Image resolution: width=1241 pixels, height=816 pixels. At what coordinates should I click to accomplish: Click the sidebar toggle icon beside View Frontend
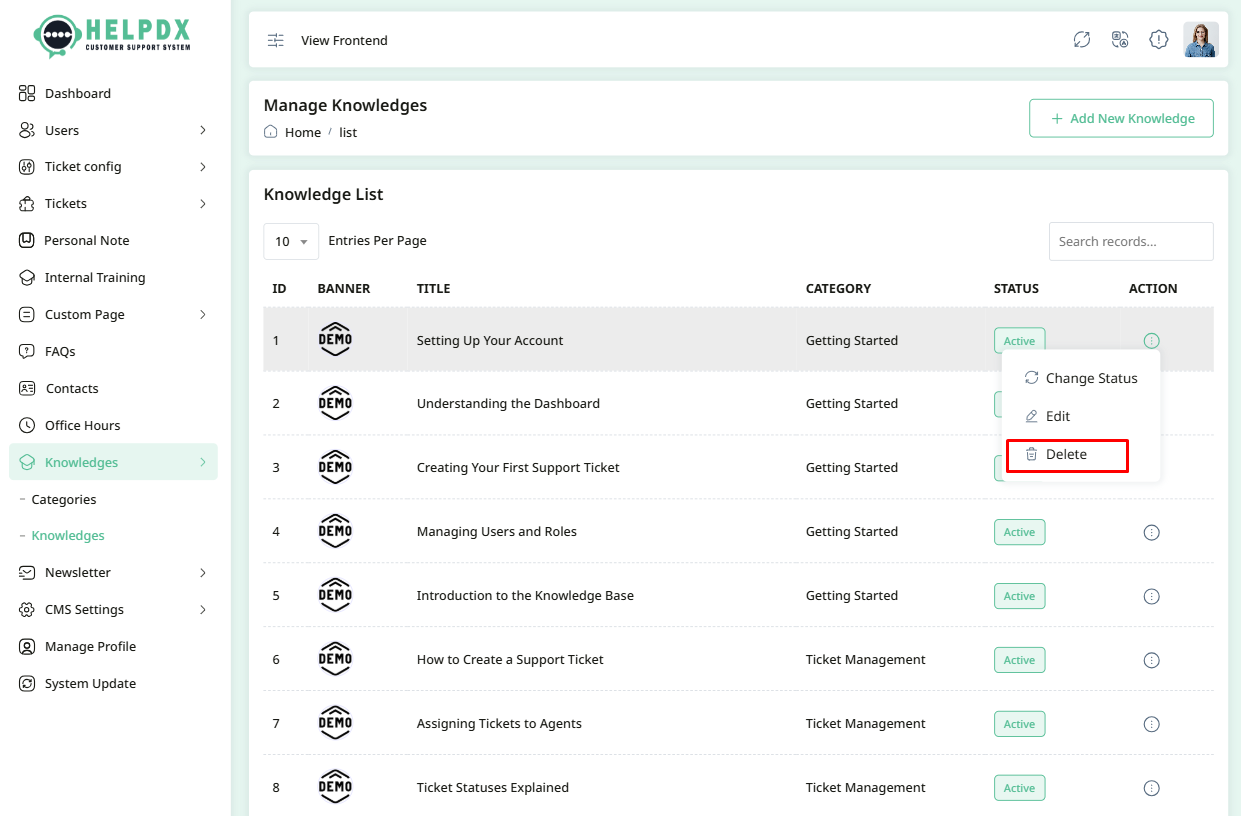[275, 40]
